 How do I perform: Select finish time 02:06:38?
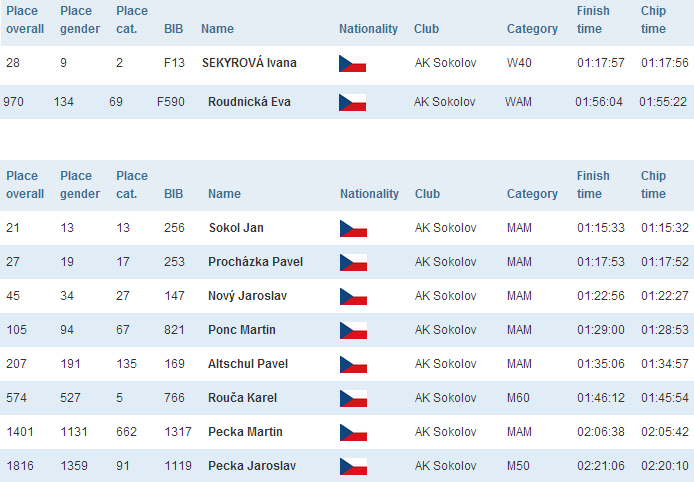(x=601, y=432)
